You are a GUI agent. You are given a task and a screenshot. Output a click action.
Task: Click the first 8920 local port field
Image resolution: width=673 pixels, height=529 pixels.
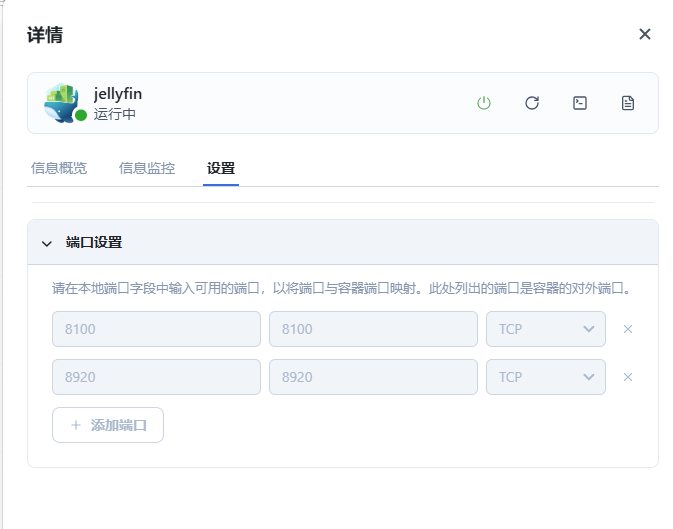[x=156, y=377]
